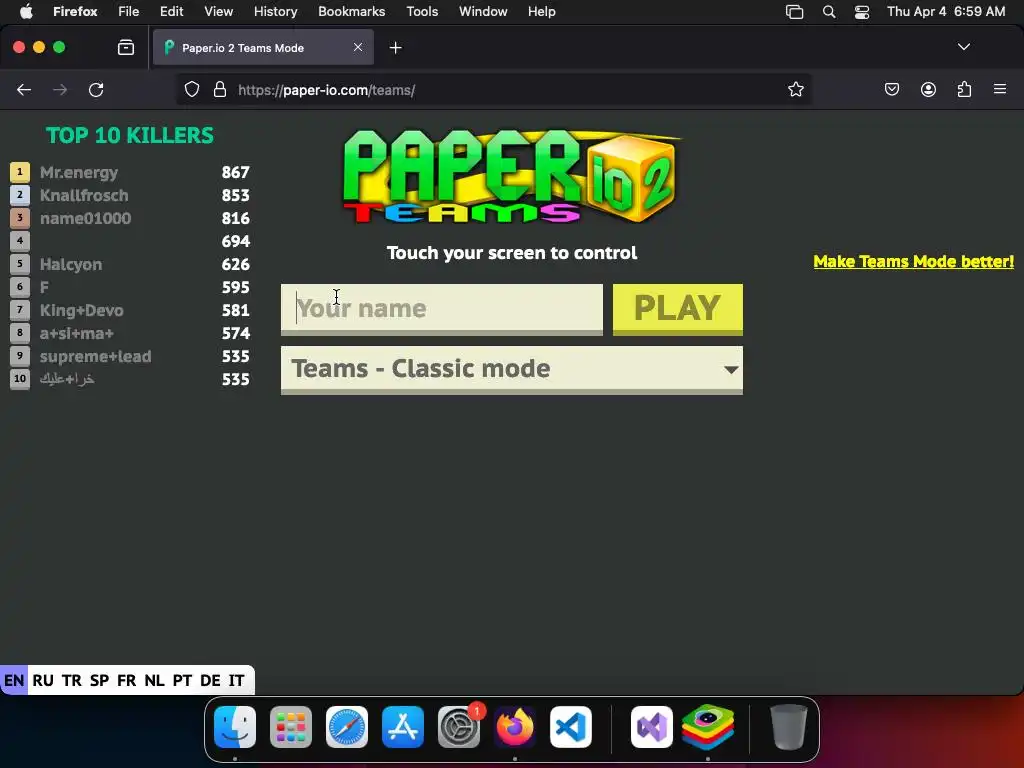Viewport: 1024px width, 768px height.
Task: Open Finder from the dock
Action: 235,727
